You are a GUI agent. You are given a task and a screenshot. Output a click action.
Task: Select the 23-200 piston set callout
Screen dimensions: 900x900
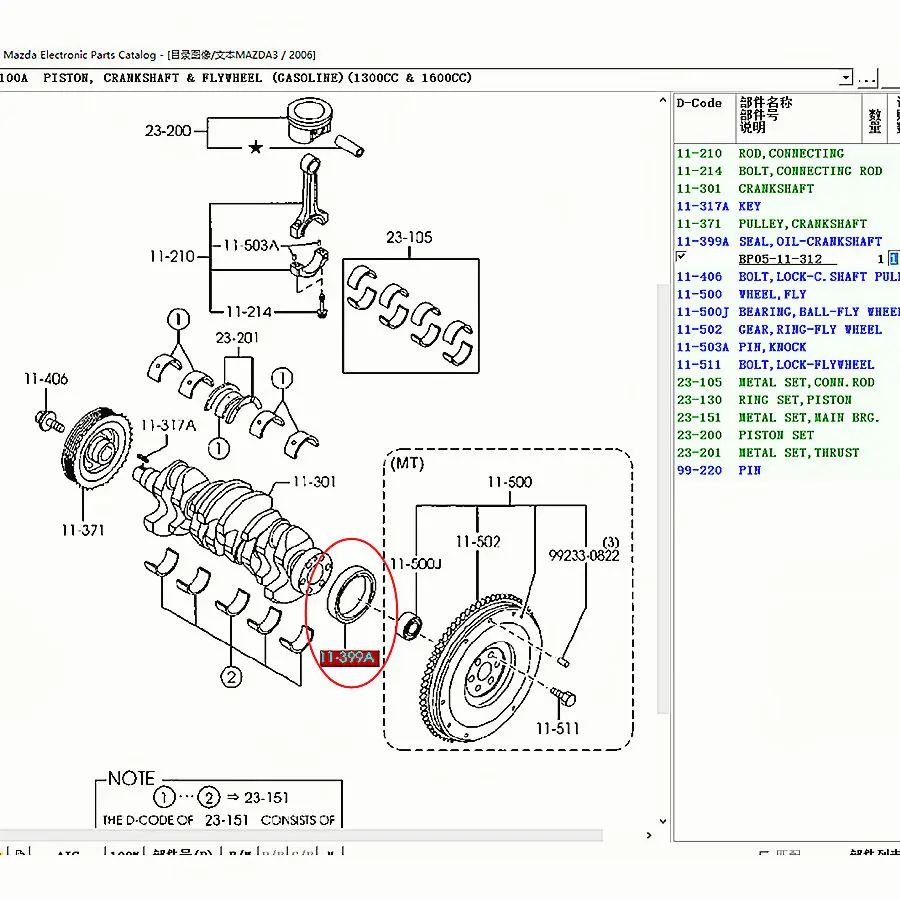tap(167, 131)
